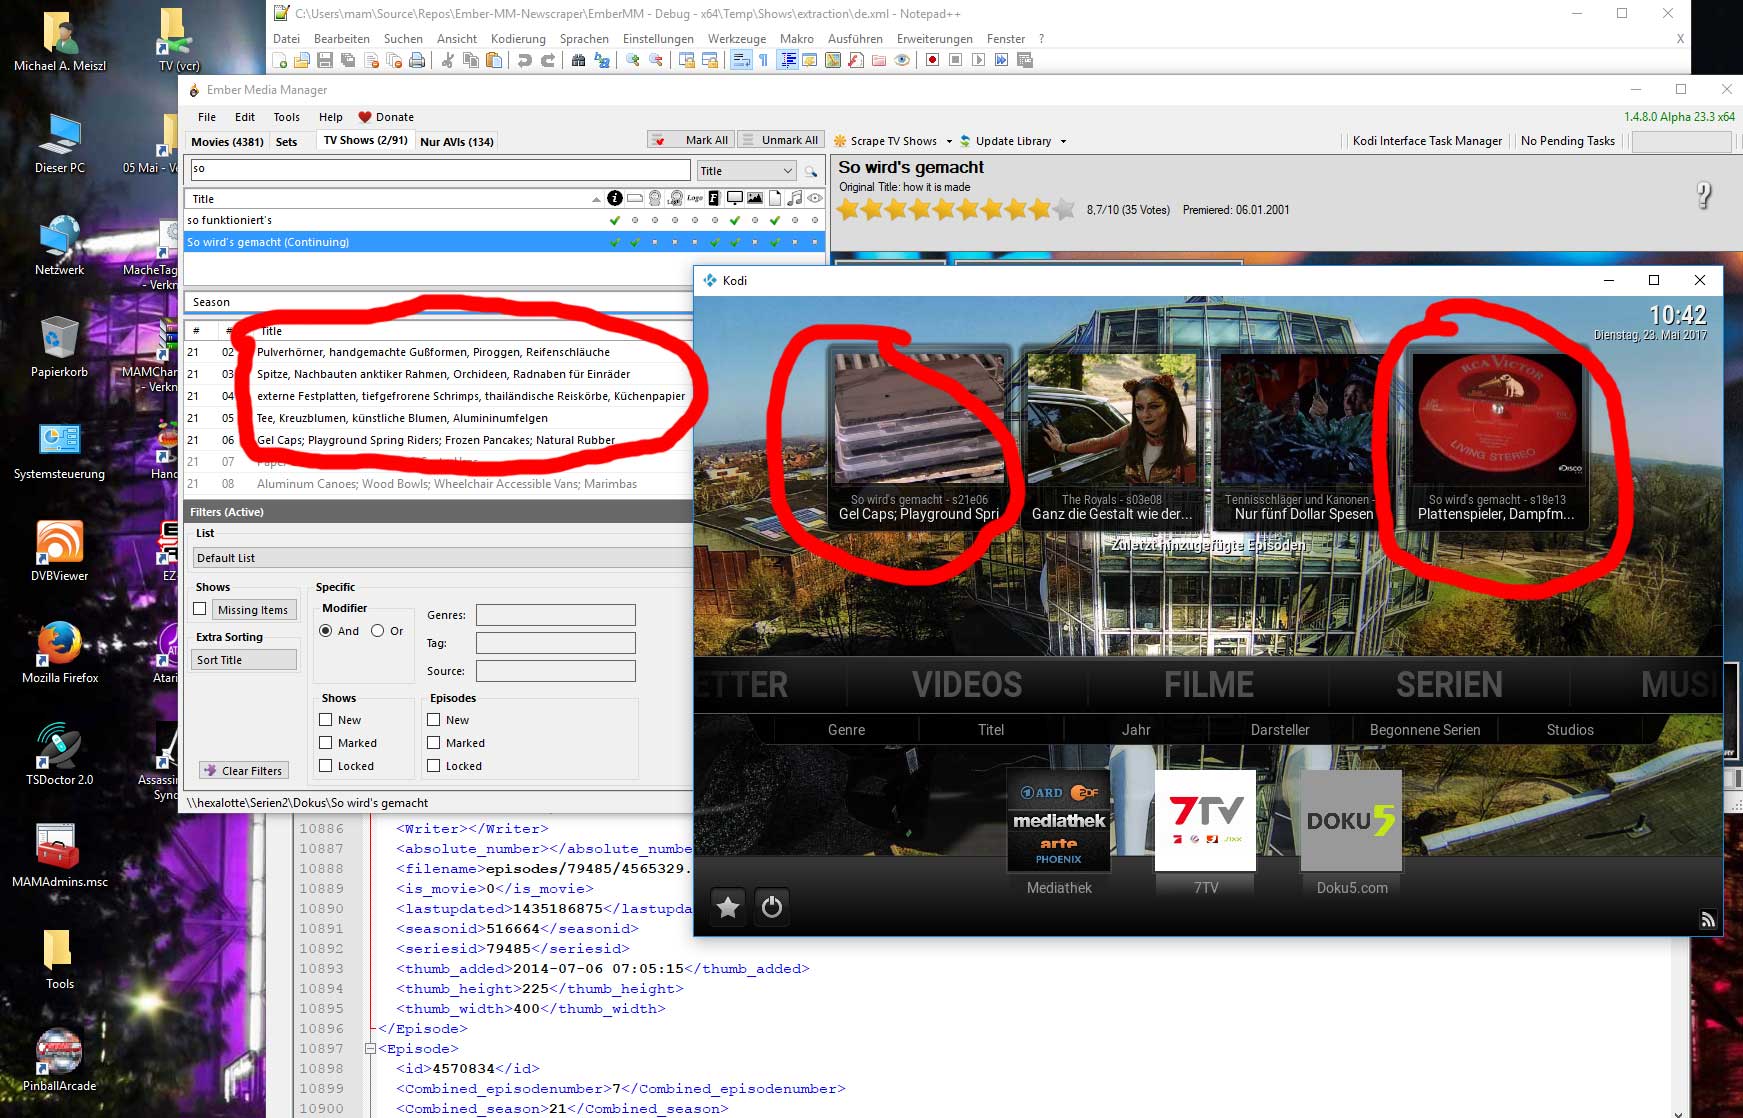This screenshot has height=1118, width=1743.
Task: Click Clear Filters button
Action: click(x=244, y=771)
